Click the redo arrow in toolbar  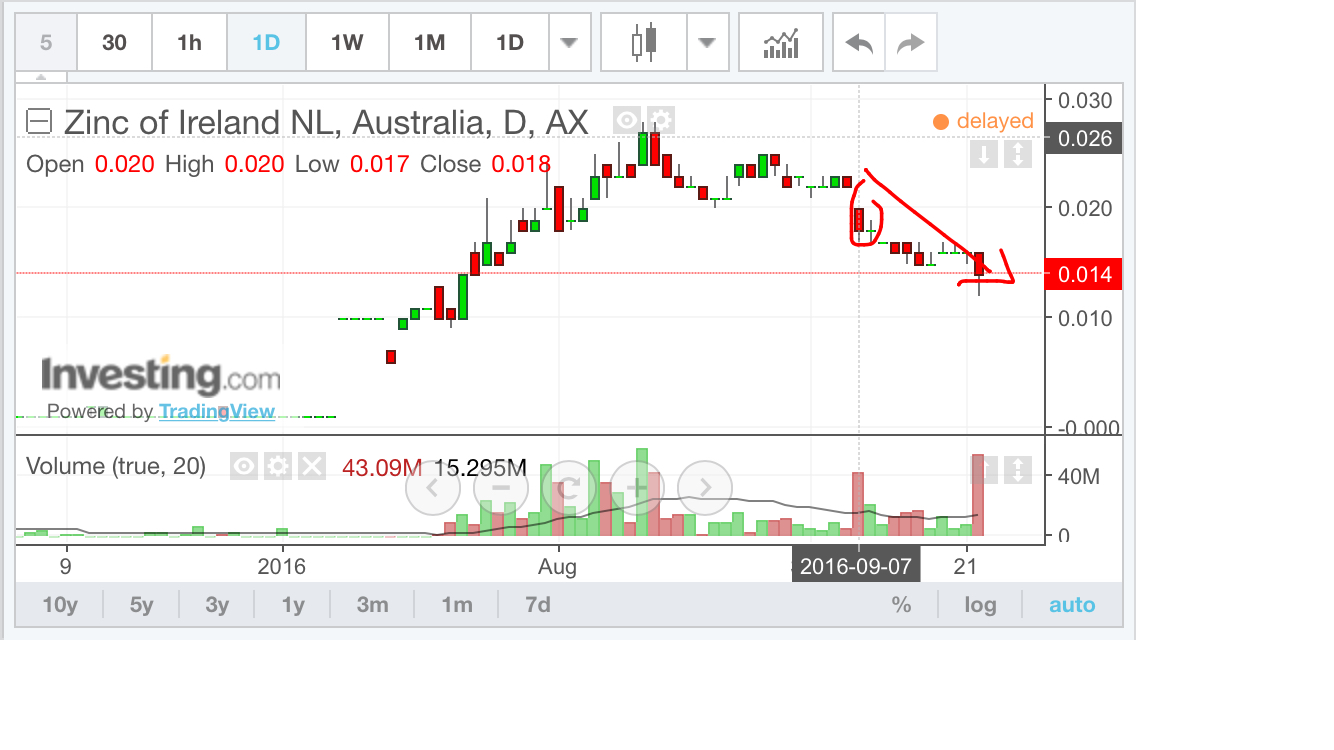click(911, 43)
